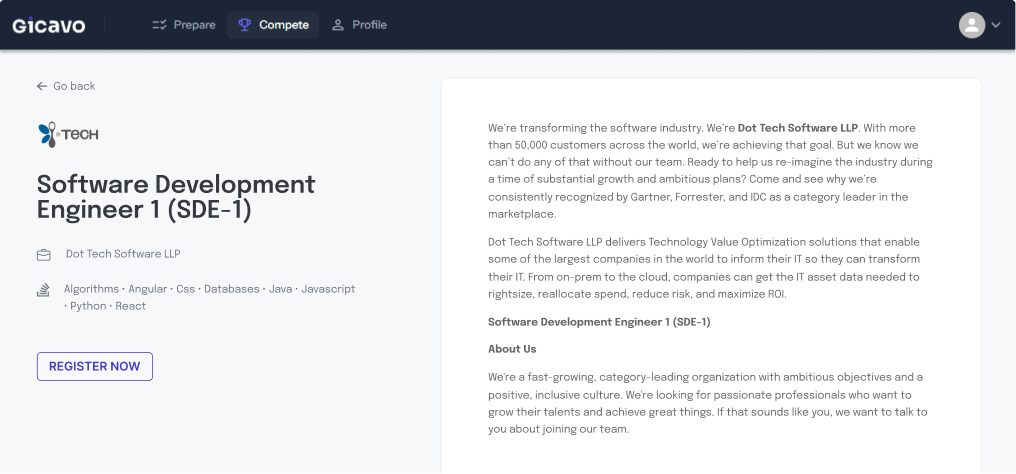Go back using the back link
The width and height of the screenshot is (1016, 474).
(66, 86)
